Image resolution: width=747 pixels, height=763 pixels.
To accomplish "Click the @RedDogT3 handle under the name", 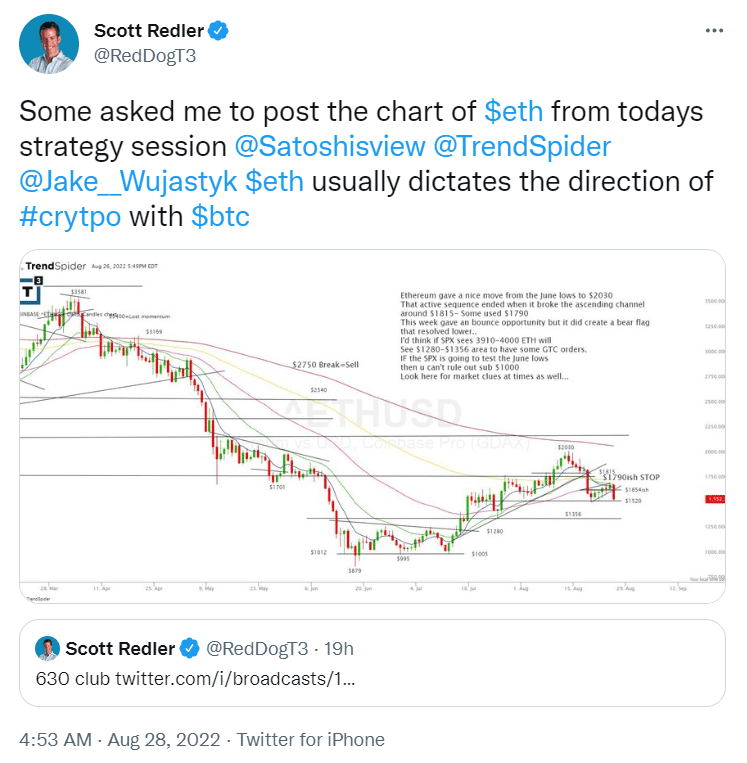I will [145, 56].
